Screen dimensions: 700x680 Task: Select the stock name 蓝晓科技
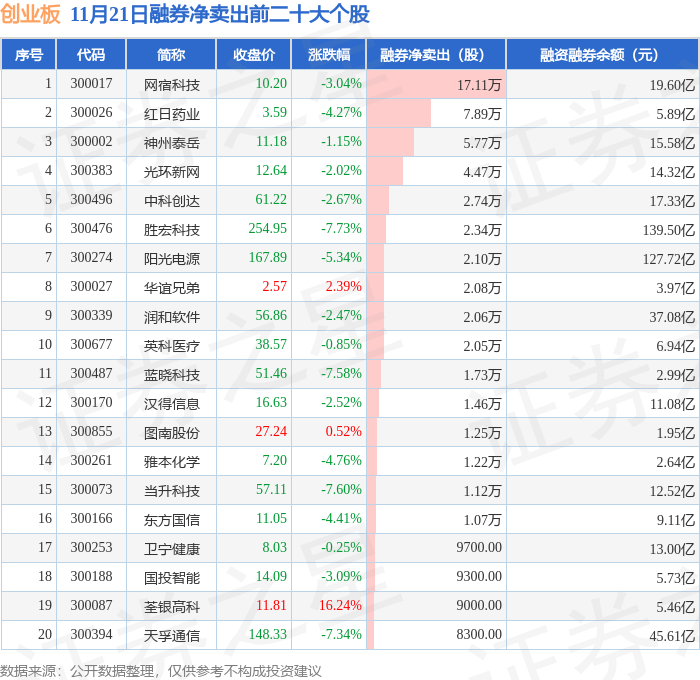click(171, 375)
